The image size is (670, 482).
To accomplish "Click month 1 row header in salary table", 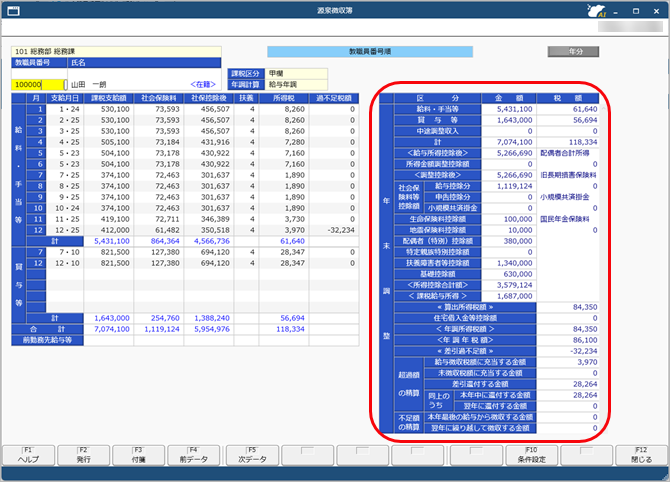I will click(x=36, y=109).
